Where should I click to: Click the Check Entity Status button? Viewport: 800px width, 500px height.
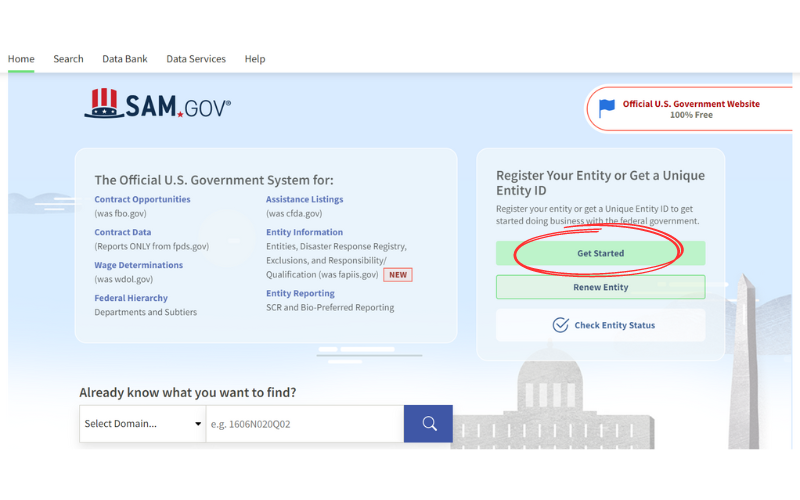click(x=601, y=325)
